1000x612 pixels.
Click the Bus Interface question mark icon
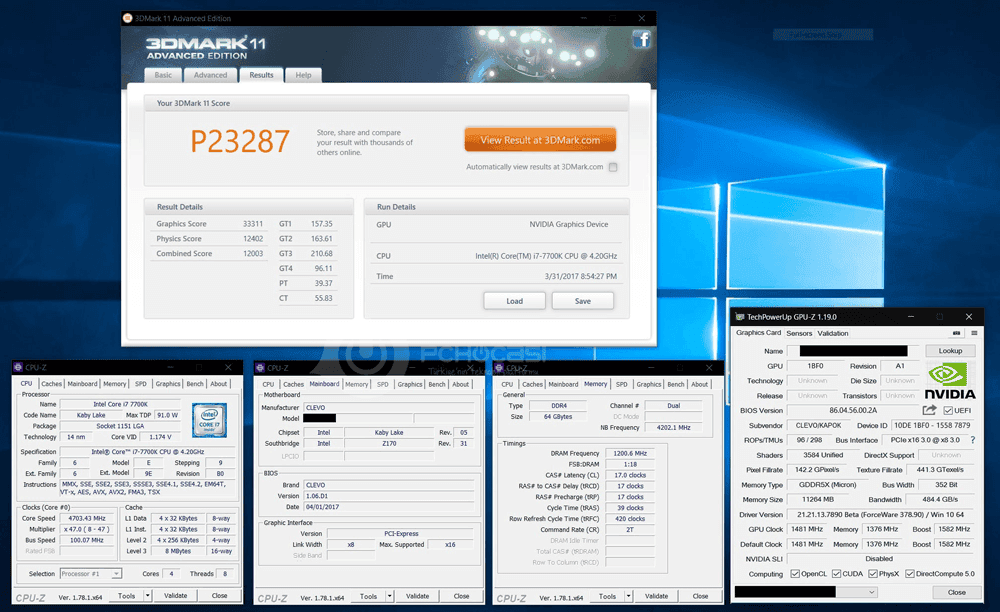[972, 440]
